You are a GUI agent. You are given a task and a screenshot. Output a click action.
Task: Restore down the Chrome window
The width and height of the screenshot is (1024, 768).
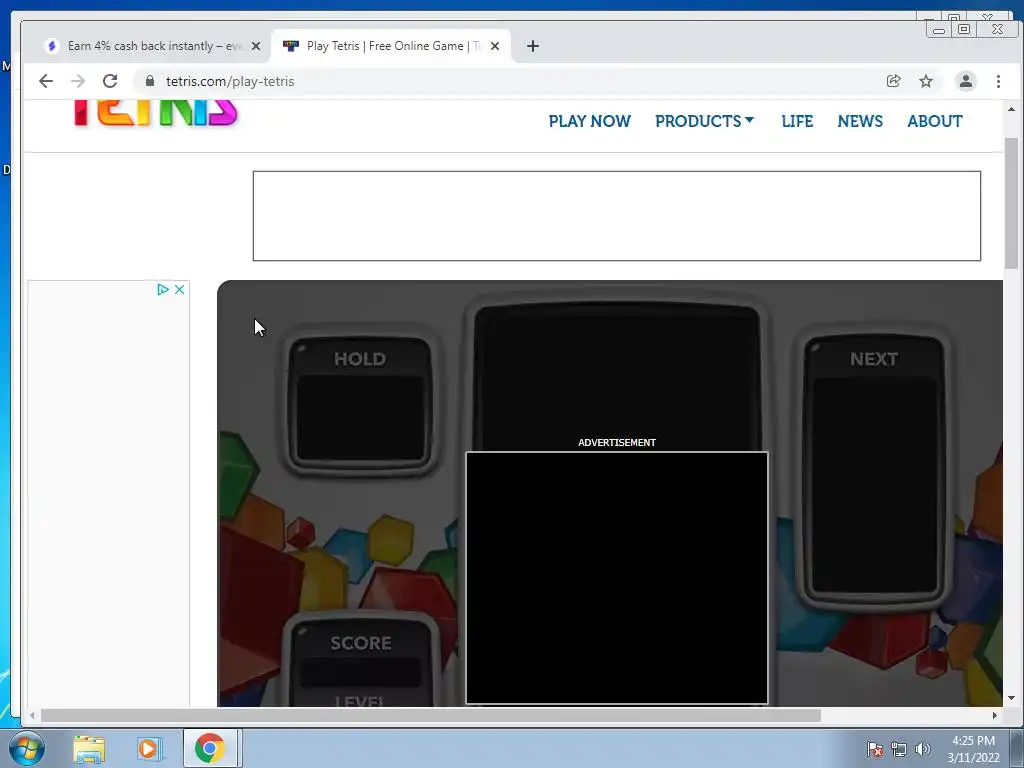(x=964, y=29)
